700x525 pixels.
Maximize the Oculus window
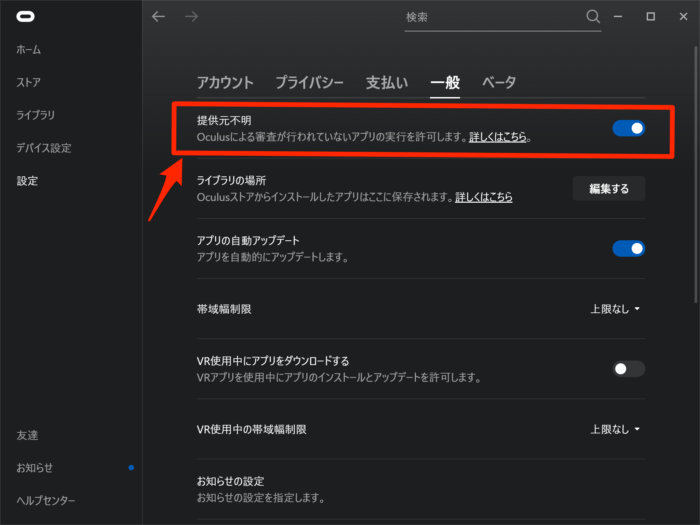click(x=651, y=17)
